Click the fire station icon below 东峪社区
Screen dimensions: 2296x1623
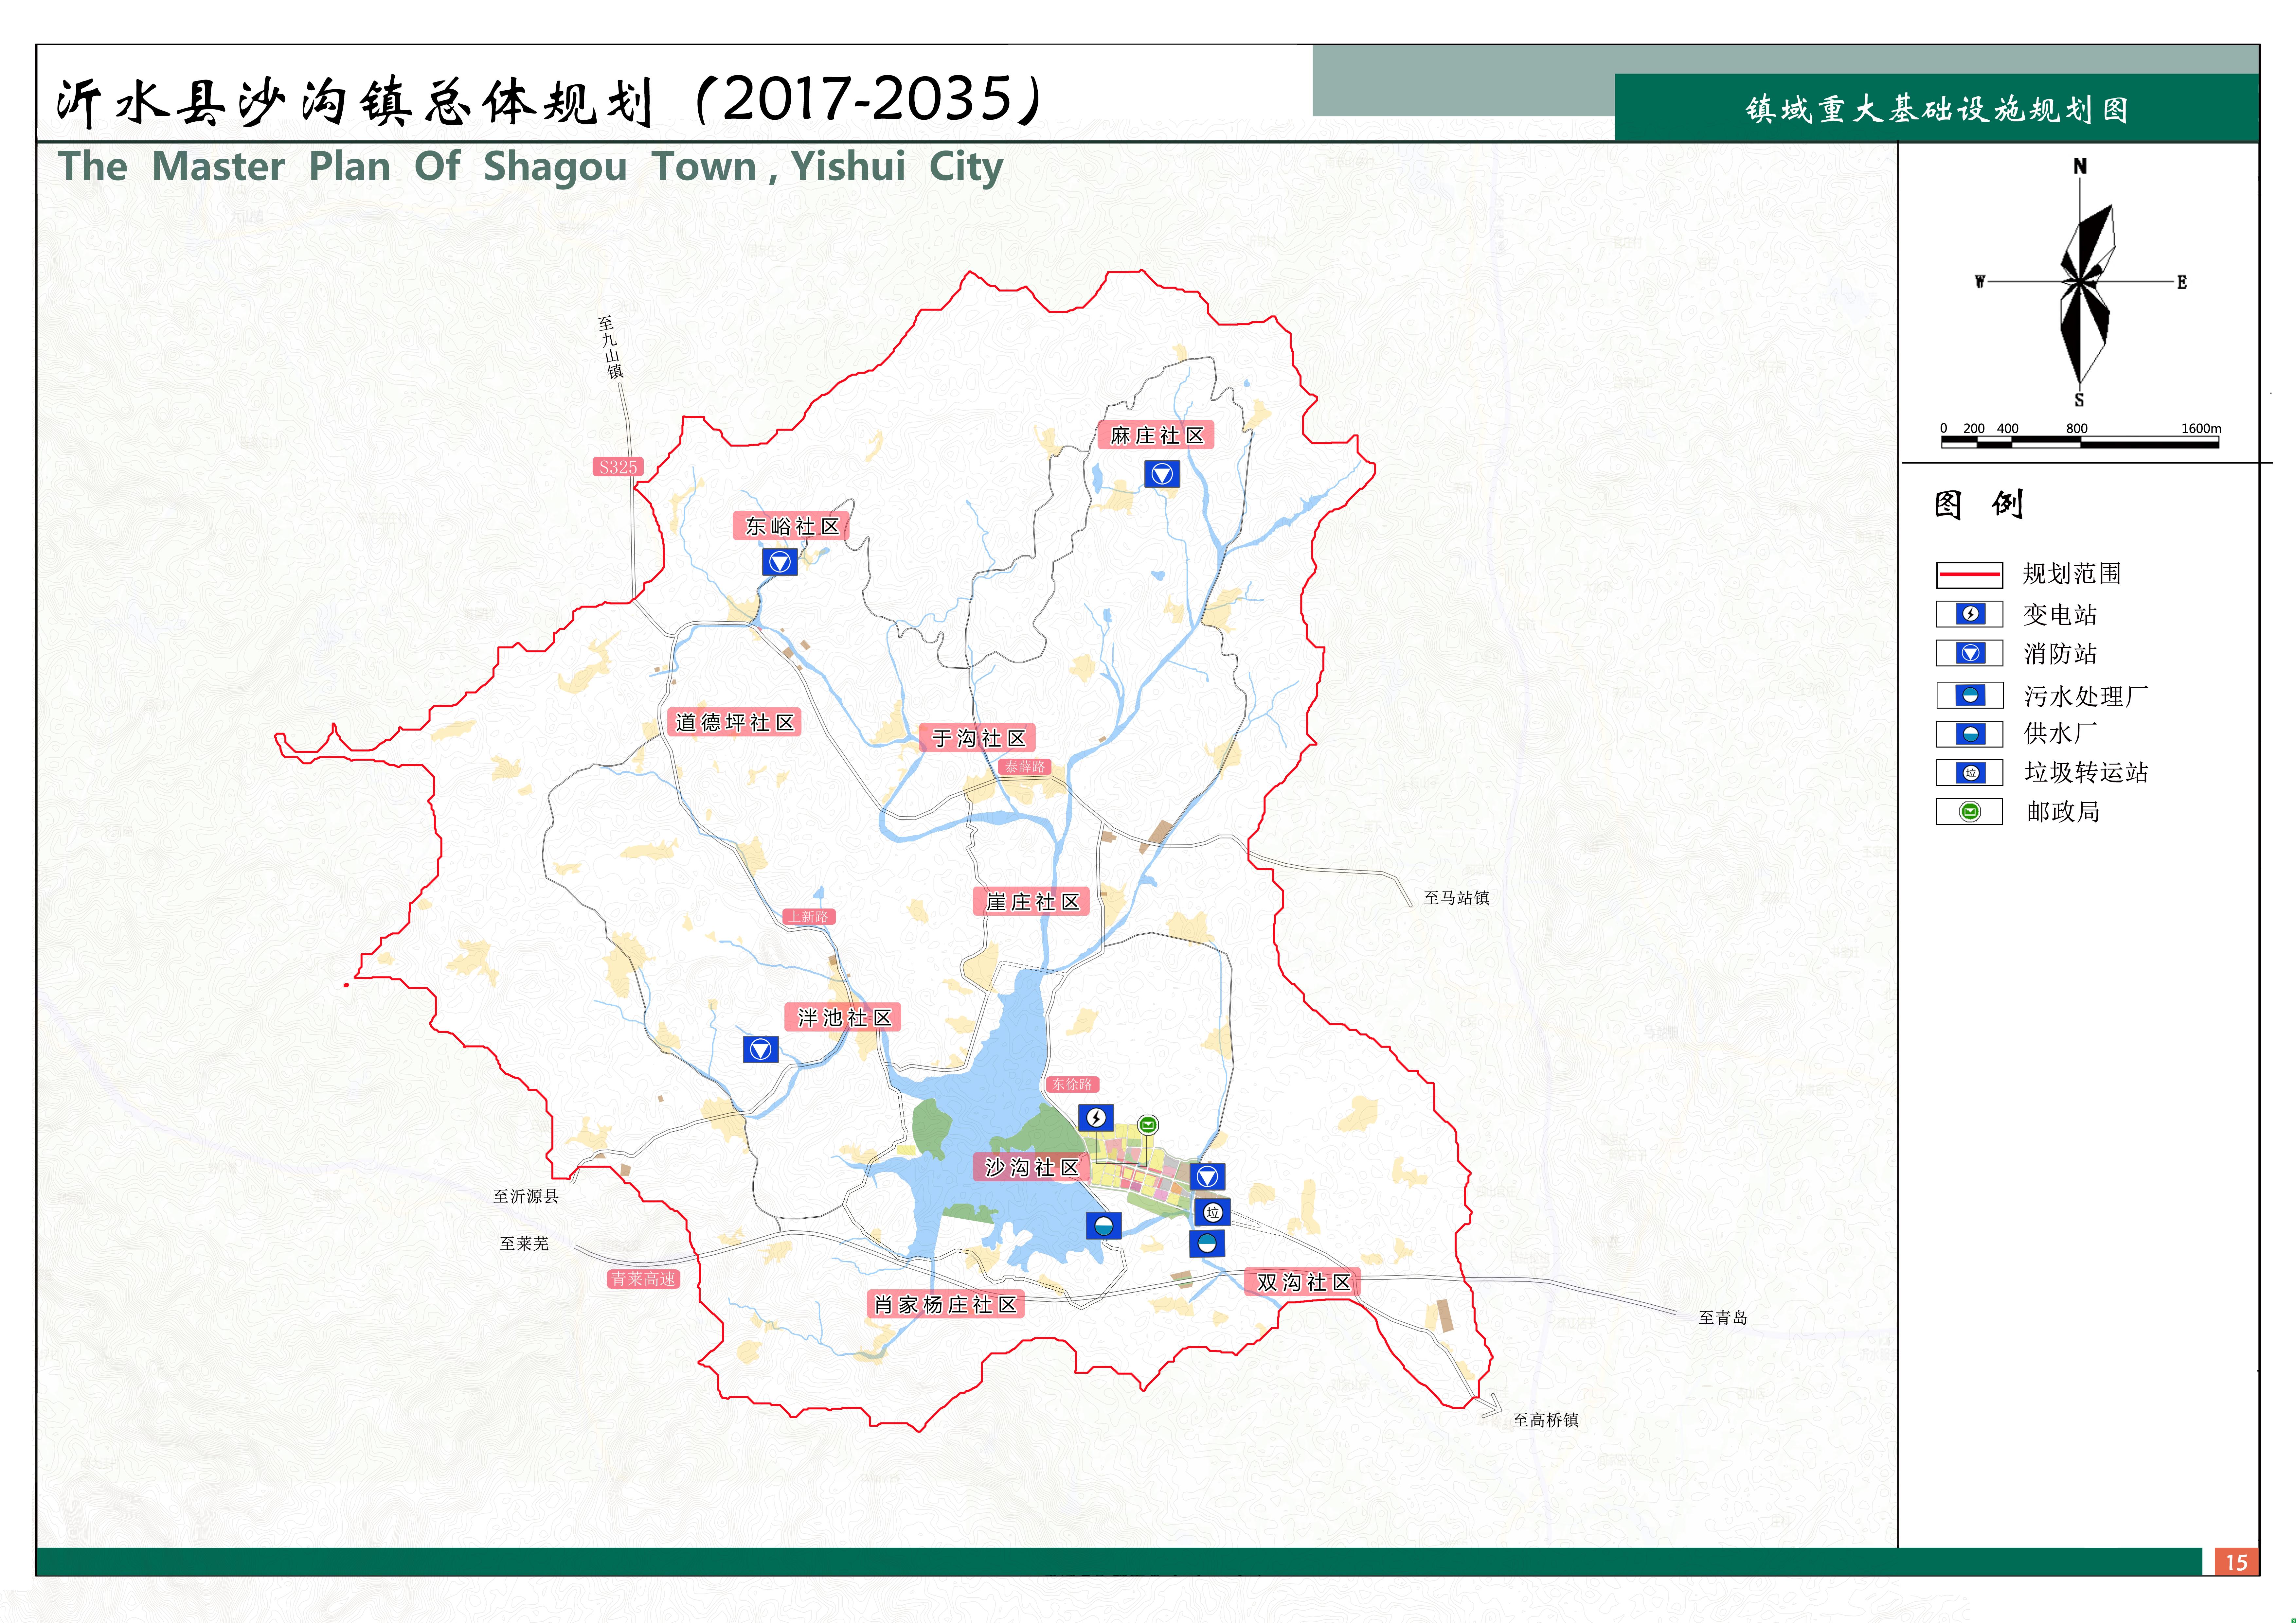pyautogui.click(x=780, y=562)
